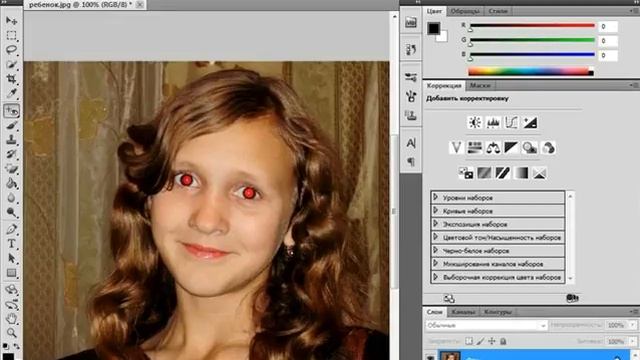Select the Pen tool

point(11,229)
